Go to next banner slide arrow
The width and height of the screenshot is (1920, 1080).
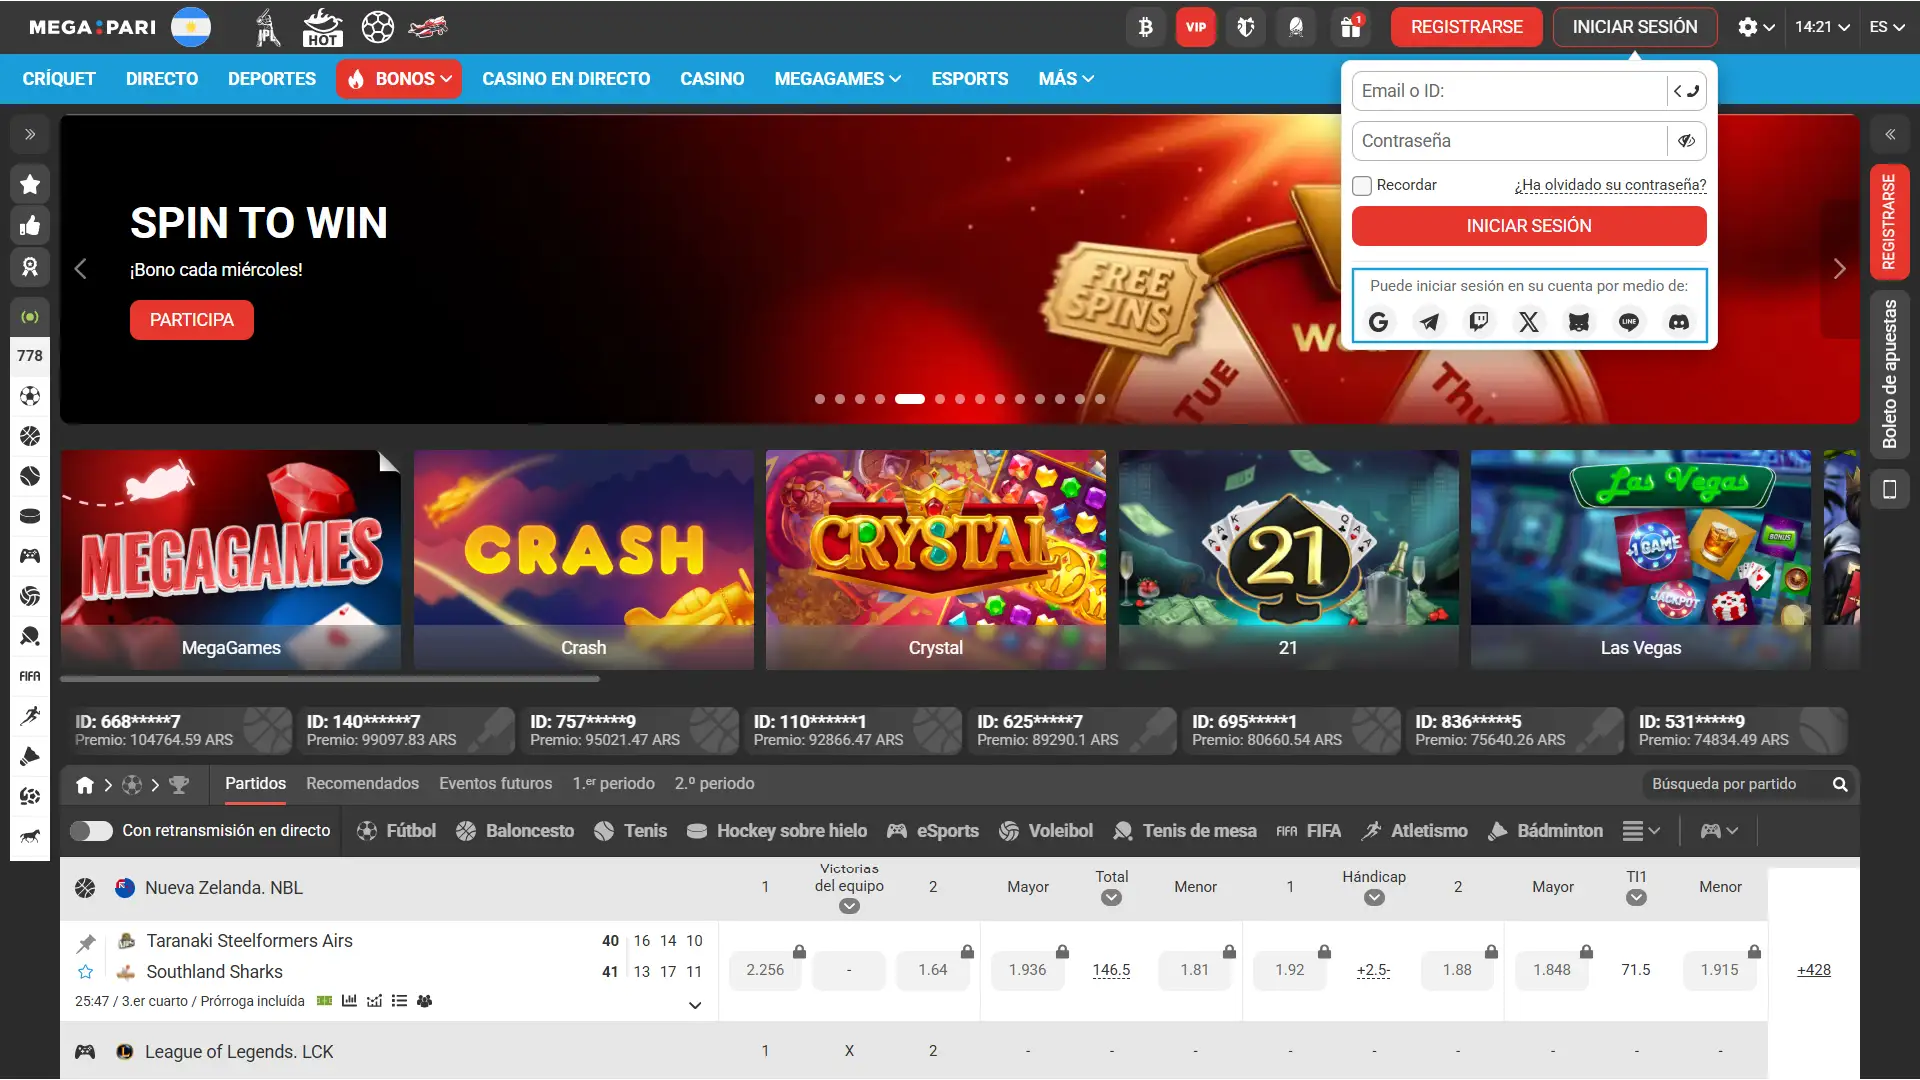pyautogui.click(x=1839, y=269)
